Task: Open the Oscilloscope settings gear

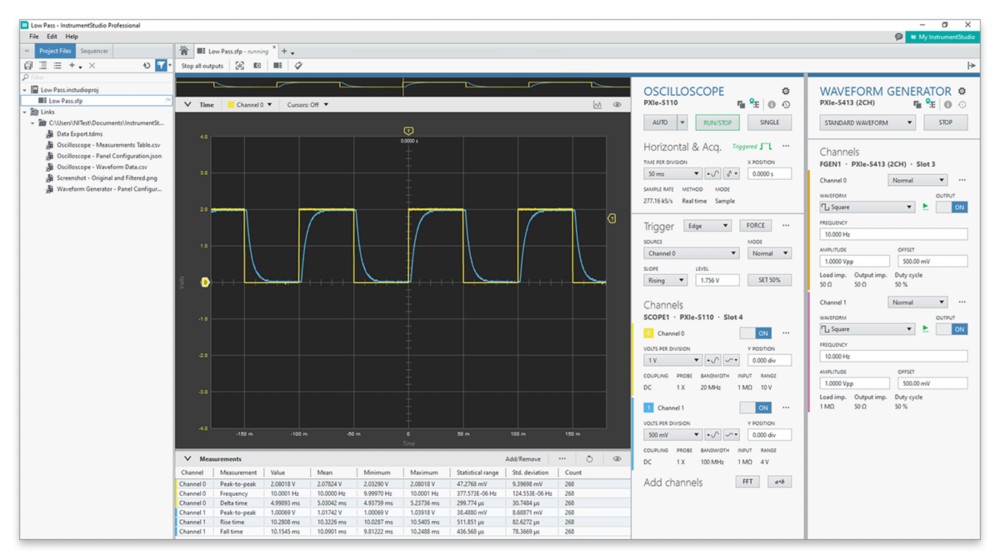Action: tap(785, 91)
